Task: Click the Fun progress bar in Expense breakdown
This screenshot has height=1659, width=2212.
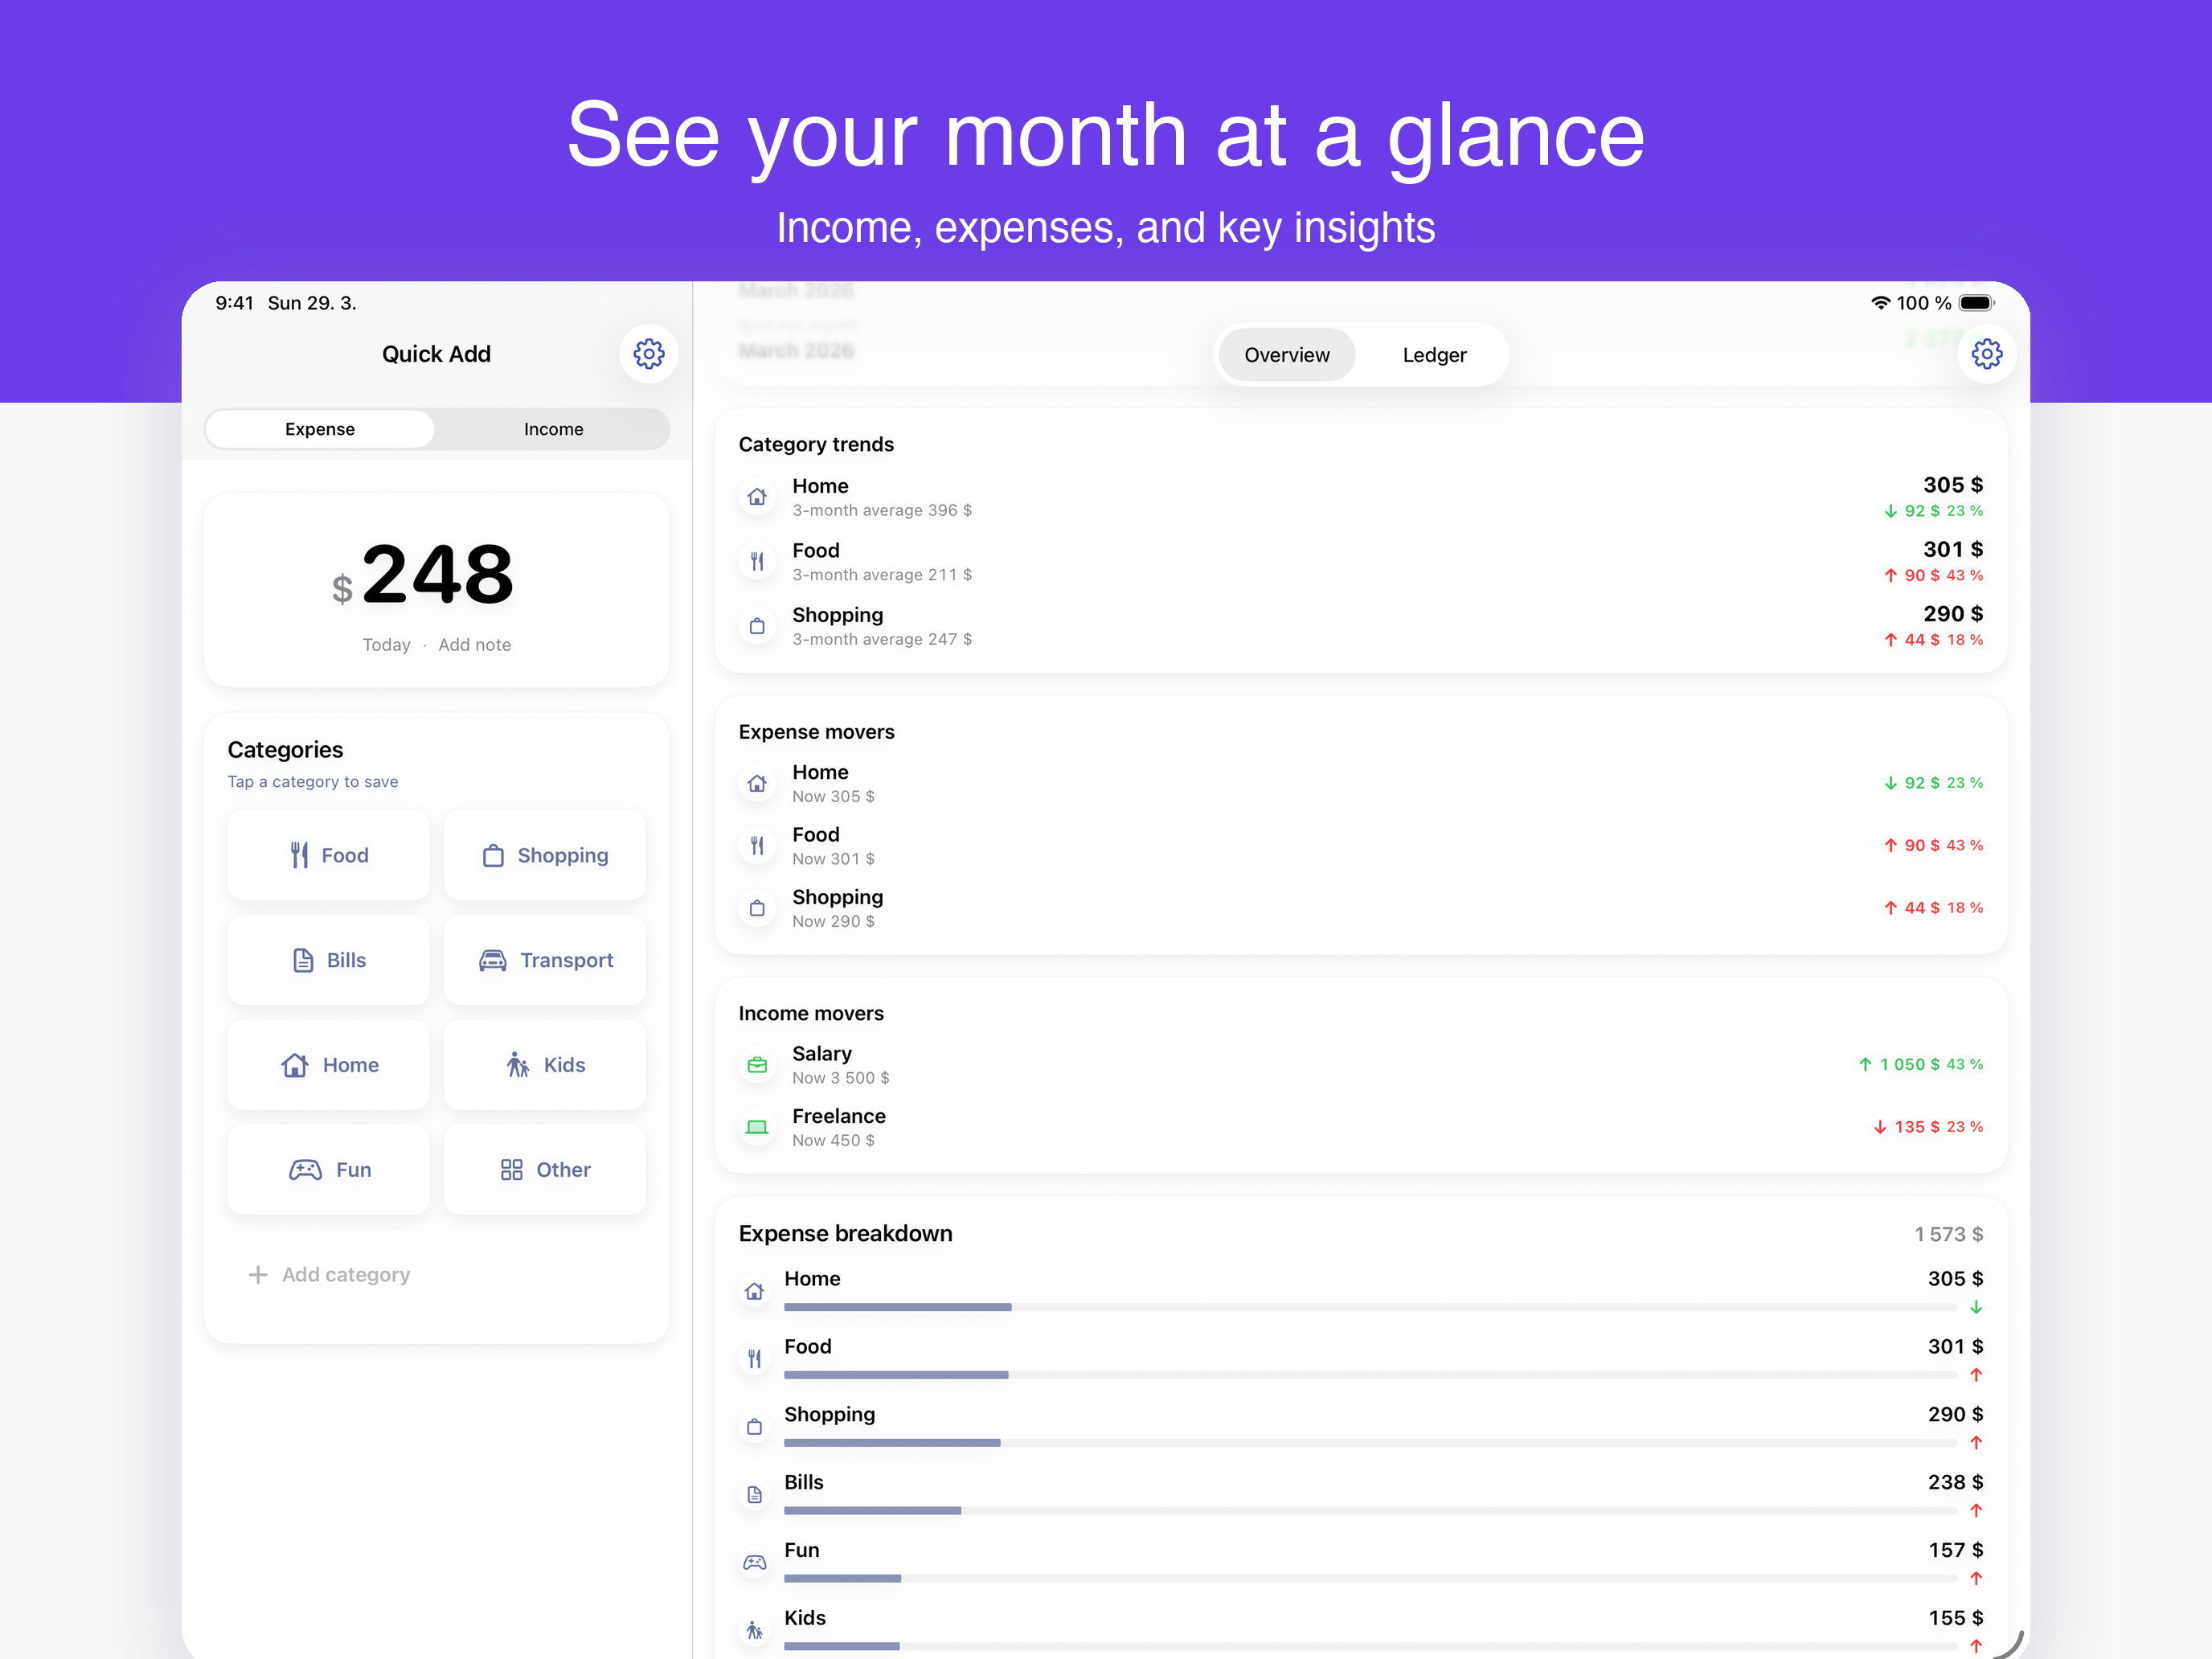Action: (x=1370, y=1579)
